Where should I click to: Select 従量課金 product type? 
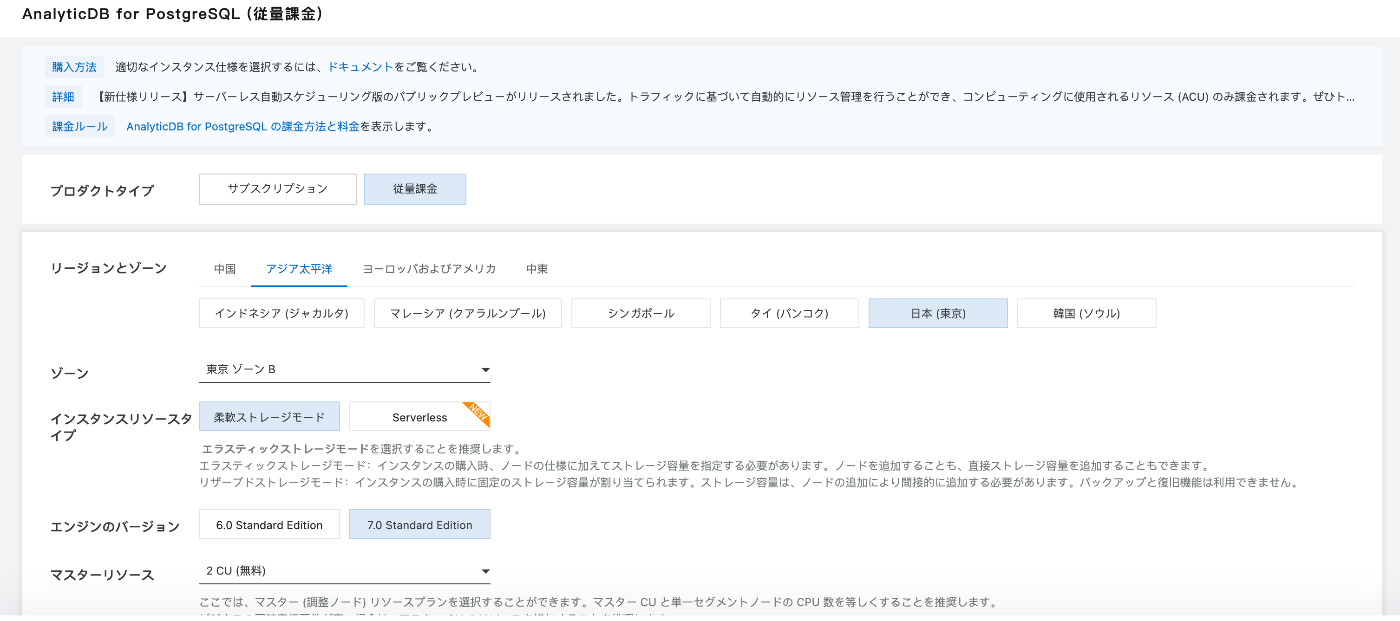click(x=414, y=189)
